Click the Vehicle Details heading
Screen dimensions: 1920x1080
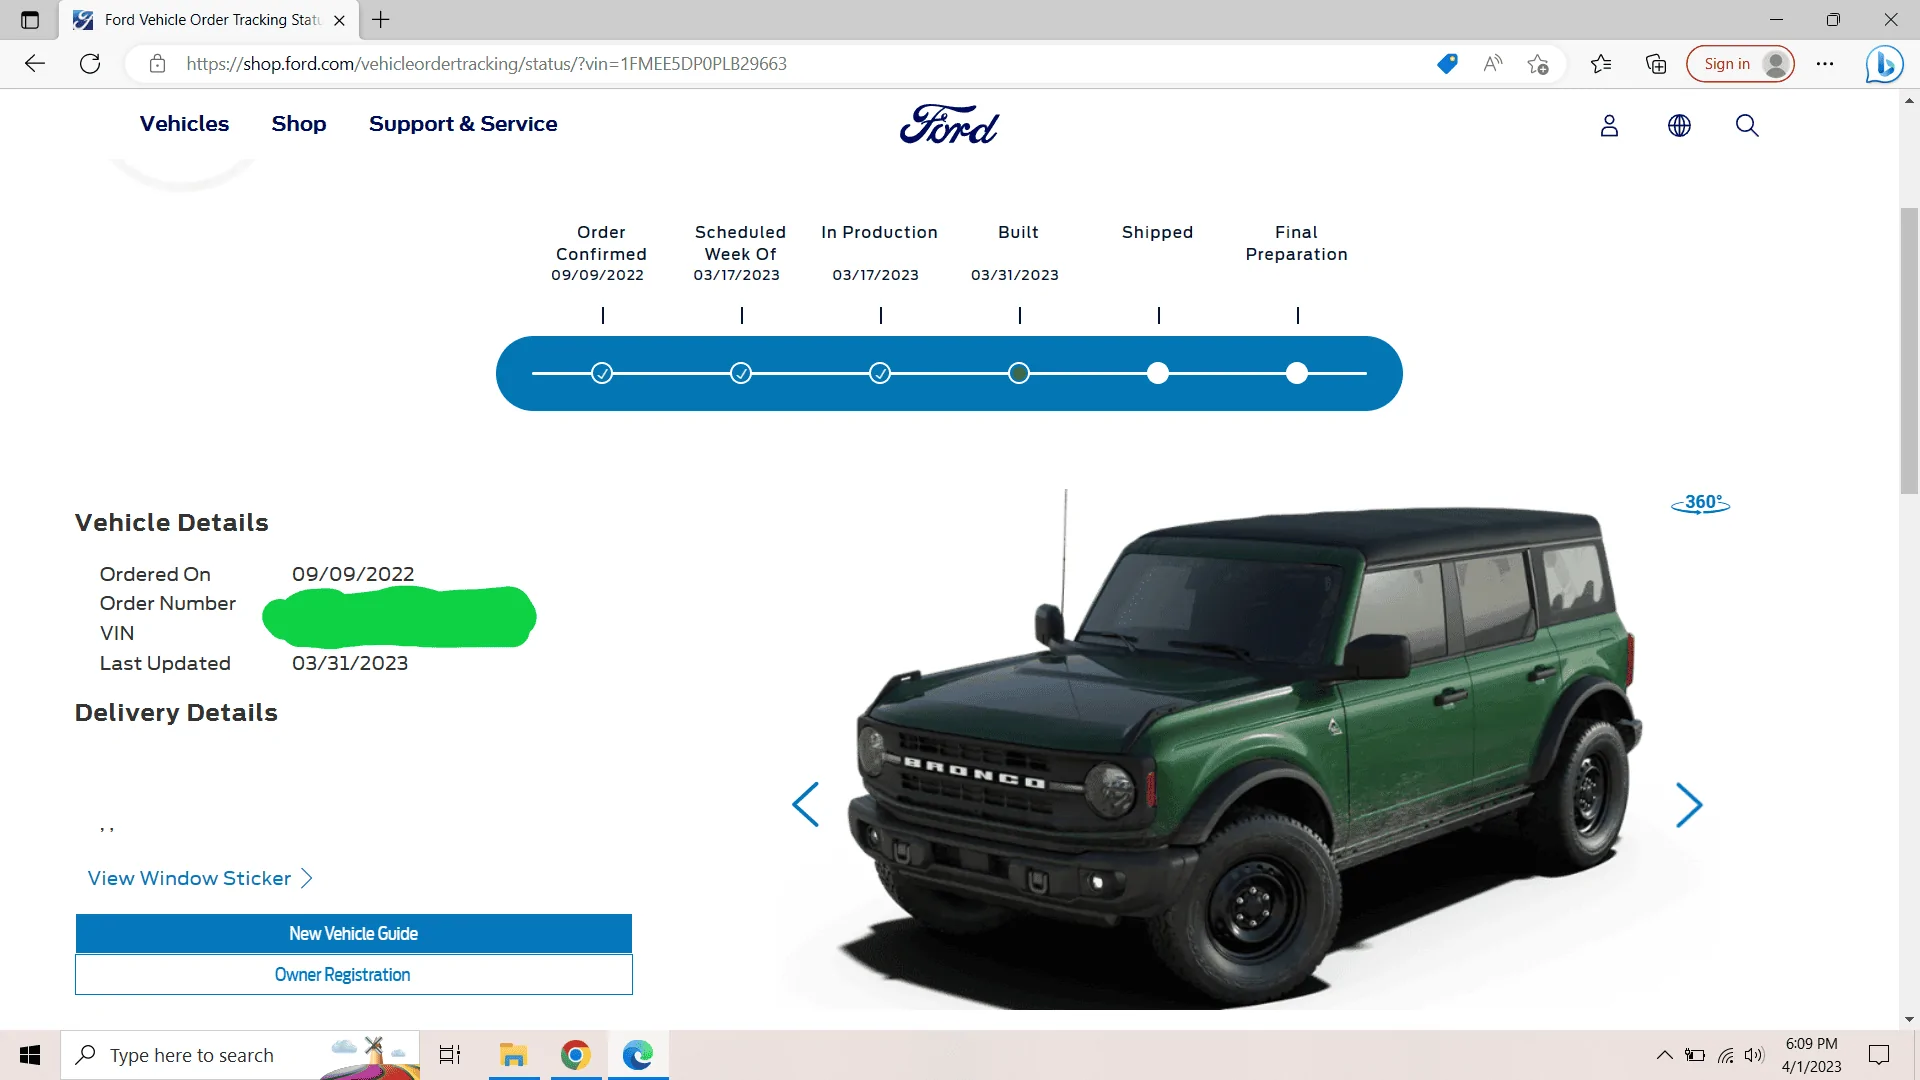pos(172,523)
